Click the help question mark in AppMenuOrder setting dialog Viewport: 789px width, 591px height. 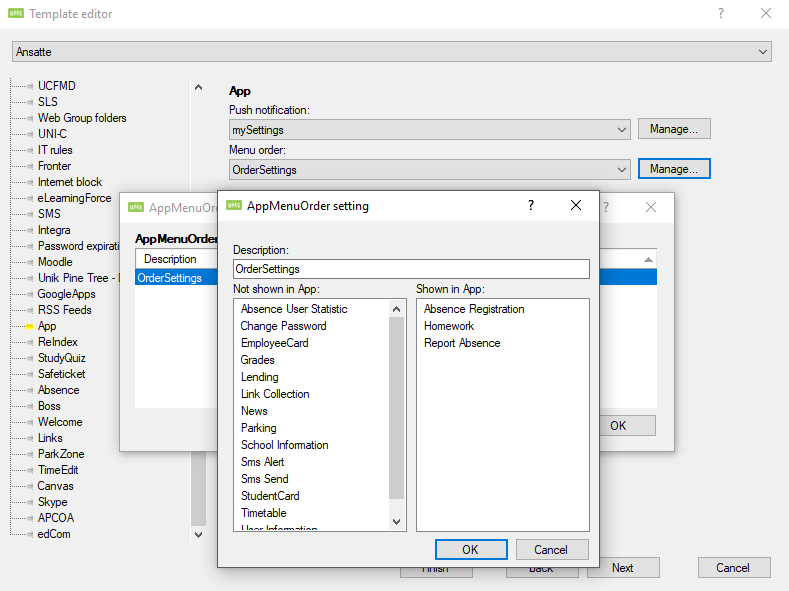(531, 205)
